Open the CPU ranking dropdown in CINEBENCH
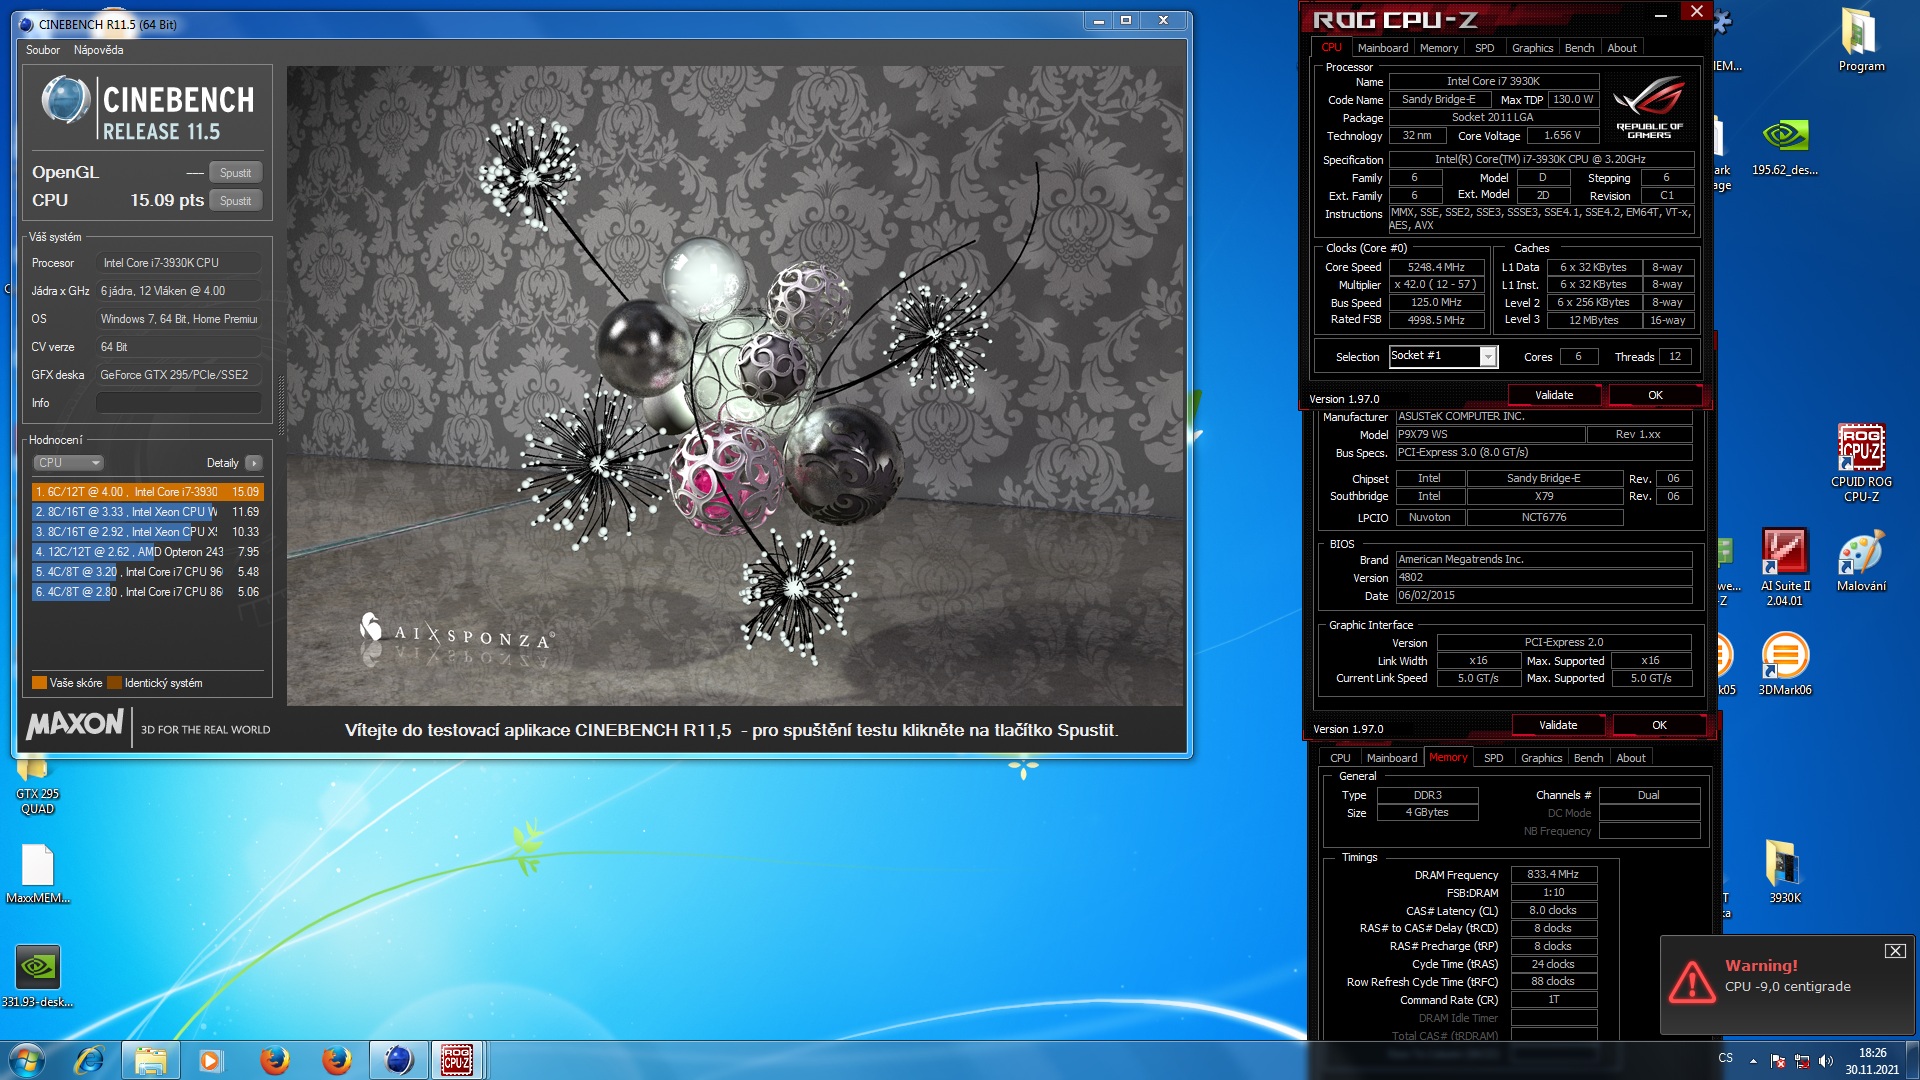The image size is (1920, 1080). tap(68, 463)
